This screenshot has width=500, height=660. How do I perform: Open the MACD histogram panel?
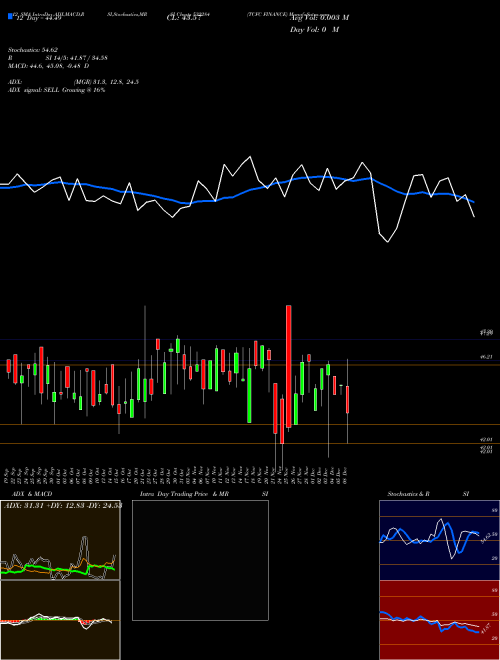coord(60,620)
